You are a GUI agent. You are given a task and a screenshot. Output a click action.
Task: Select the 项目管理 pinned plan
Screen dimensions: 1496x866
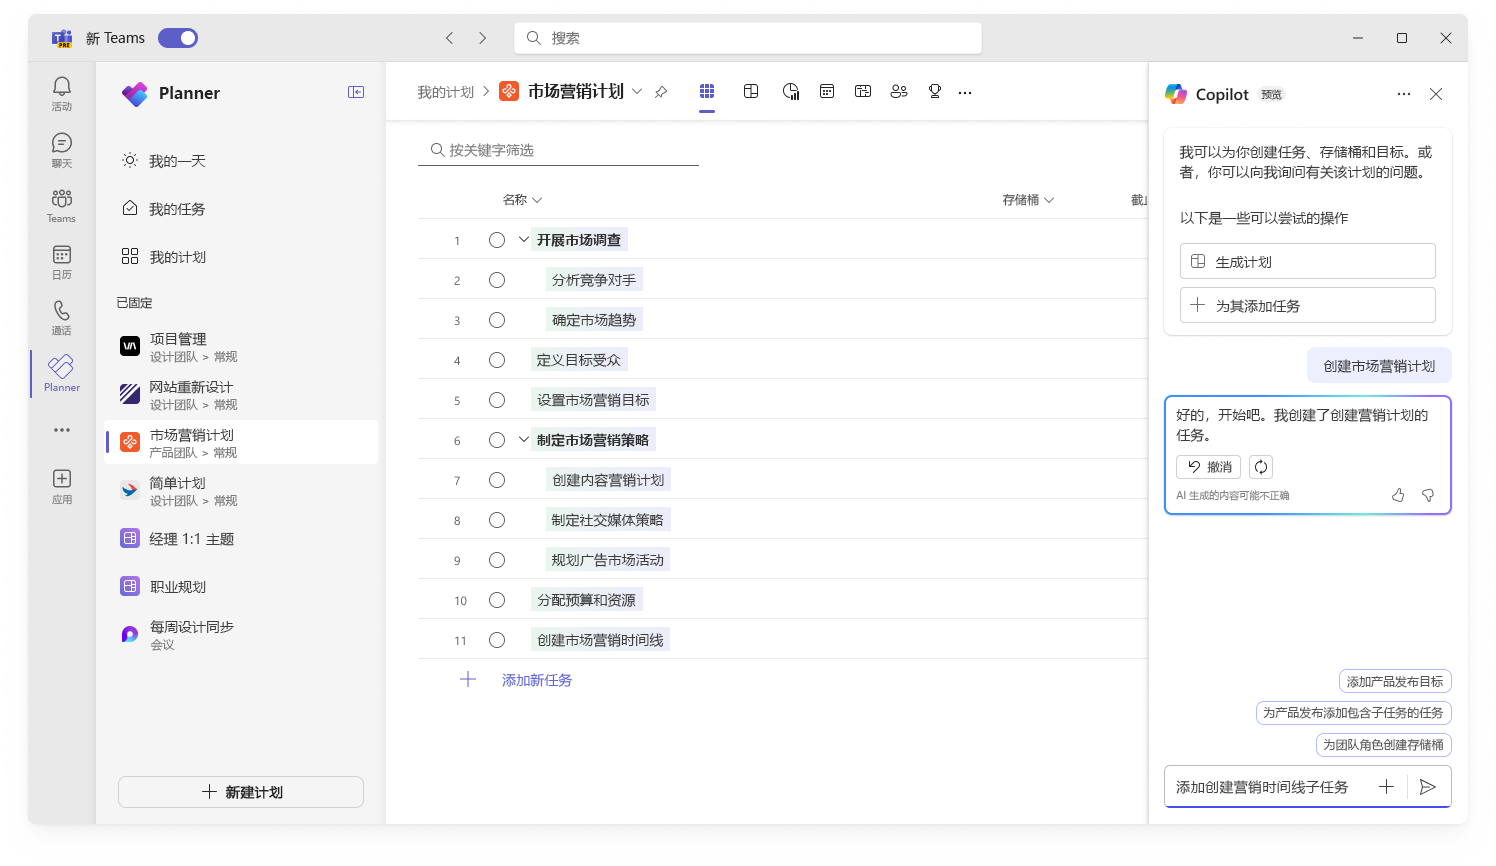[x=242, y=347]
